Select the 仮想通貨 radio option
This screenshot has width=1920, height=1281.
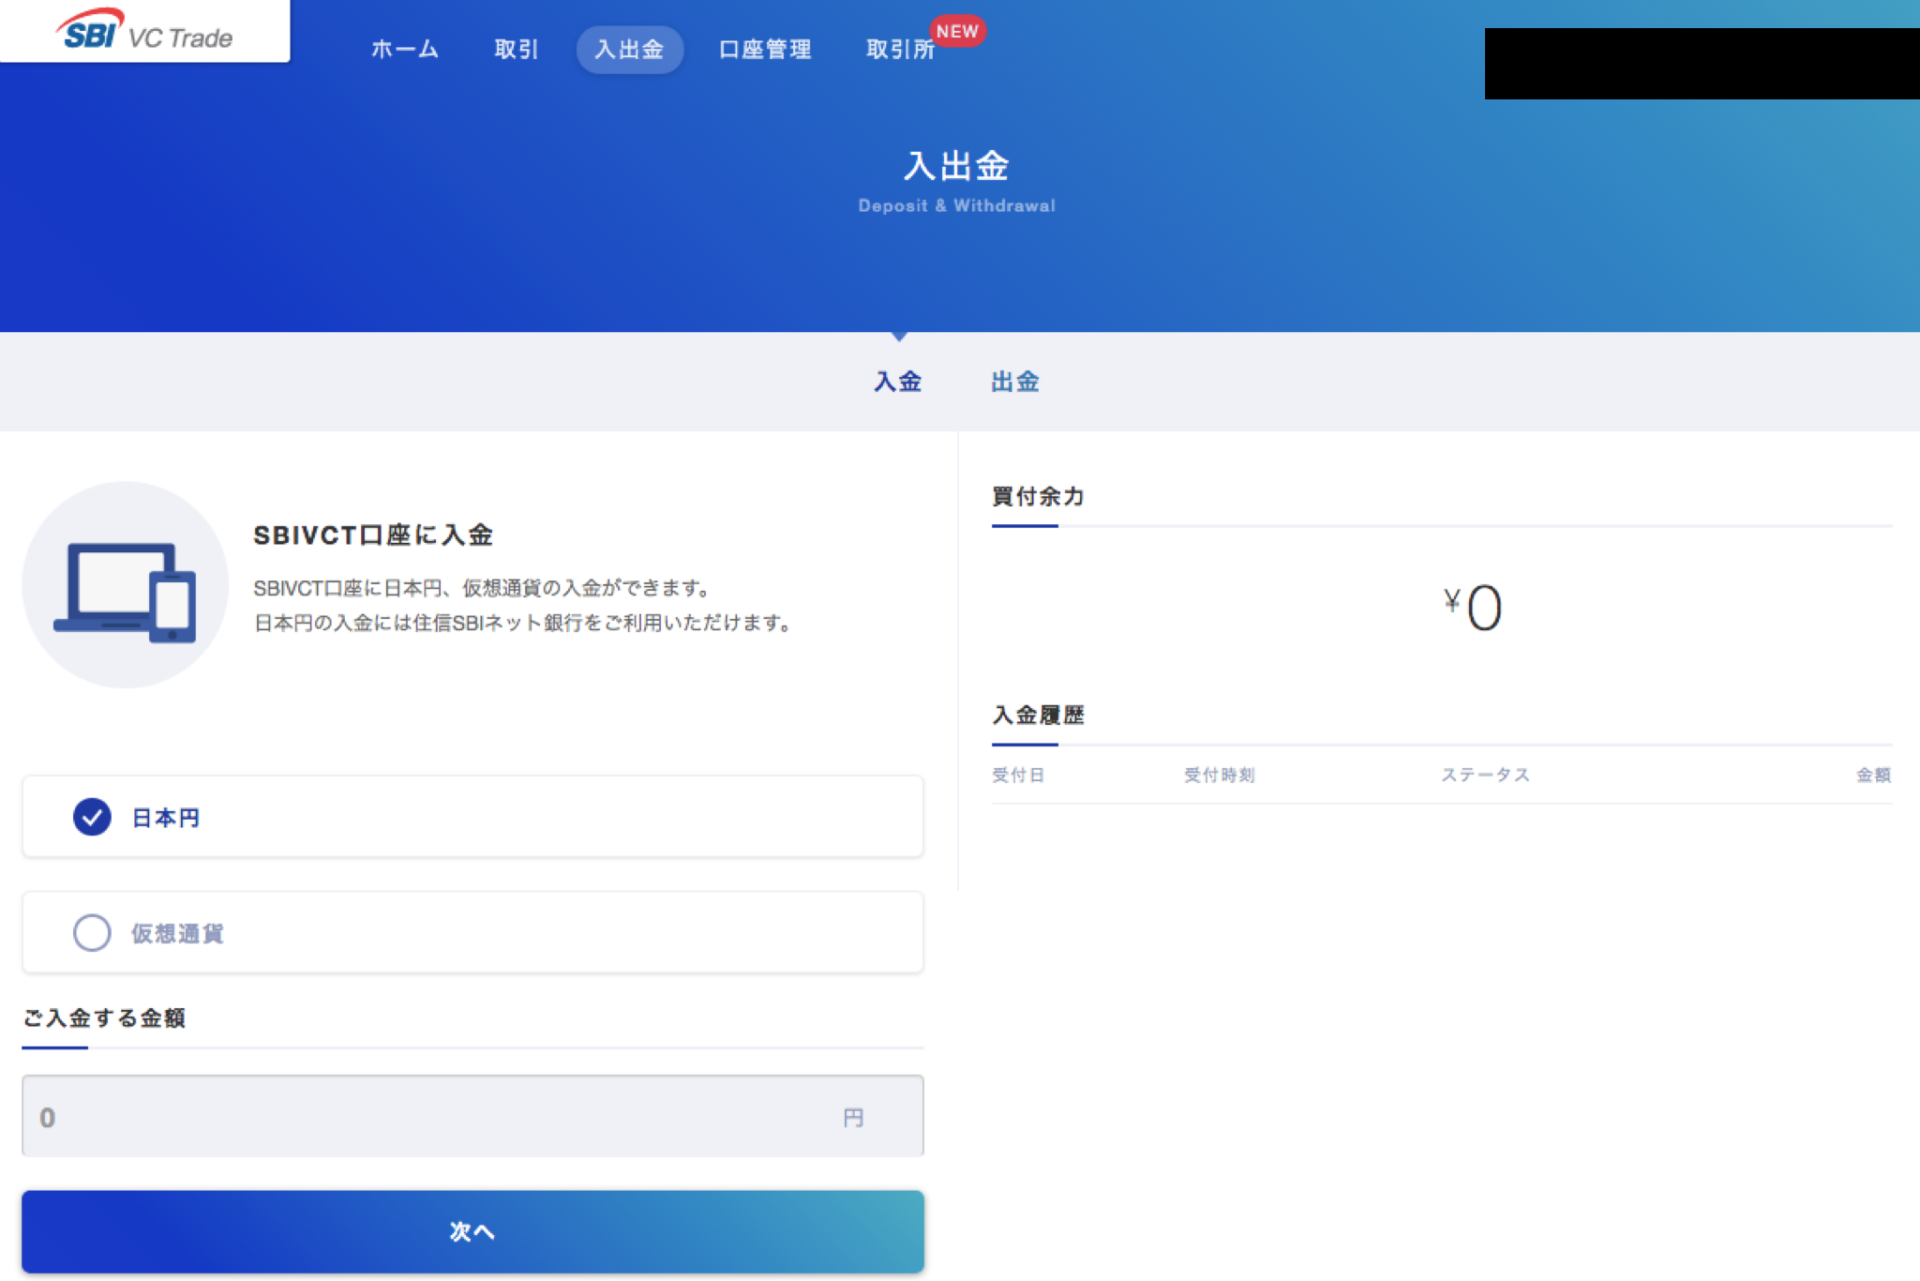pyautogui.click(x=472, y=932)
